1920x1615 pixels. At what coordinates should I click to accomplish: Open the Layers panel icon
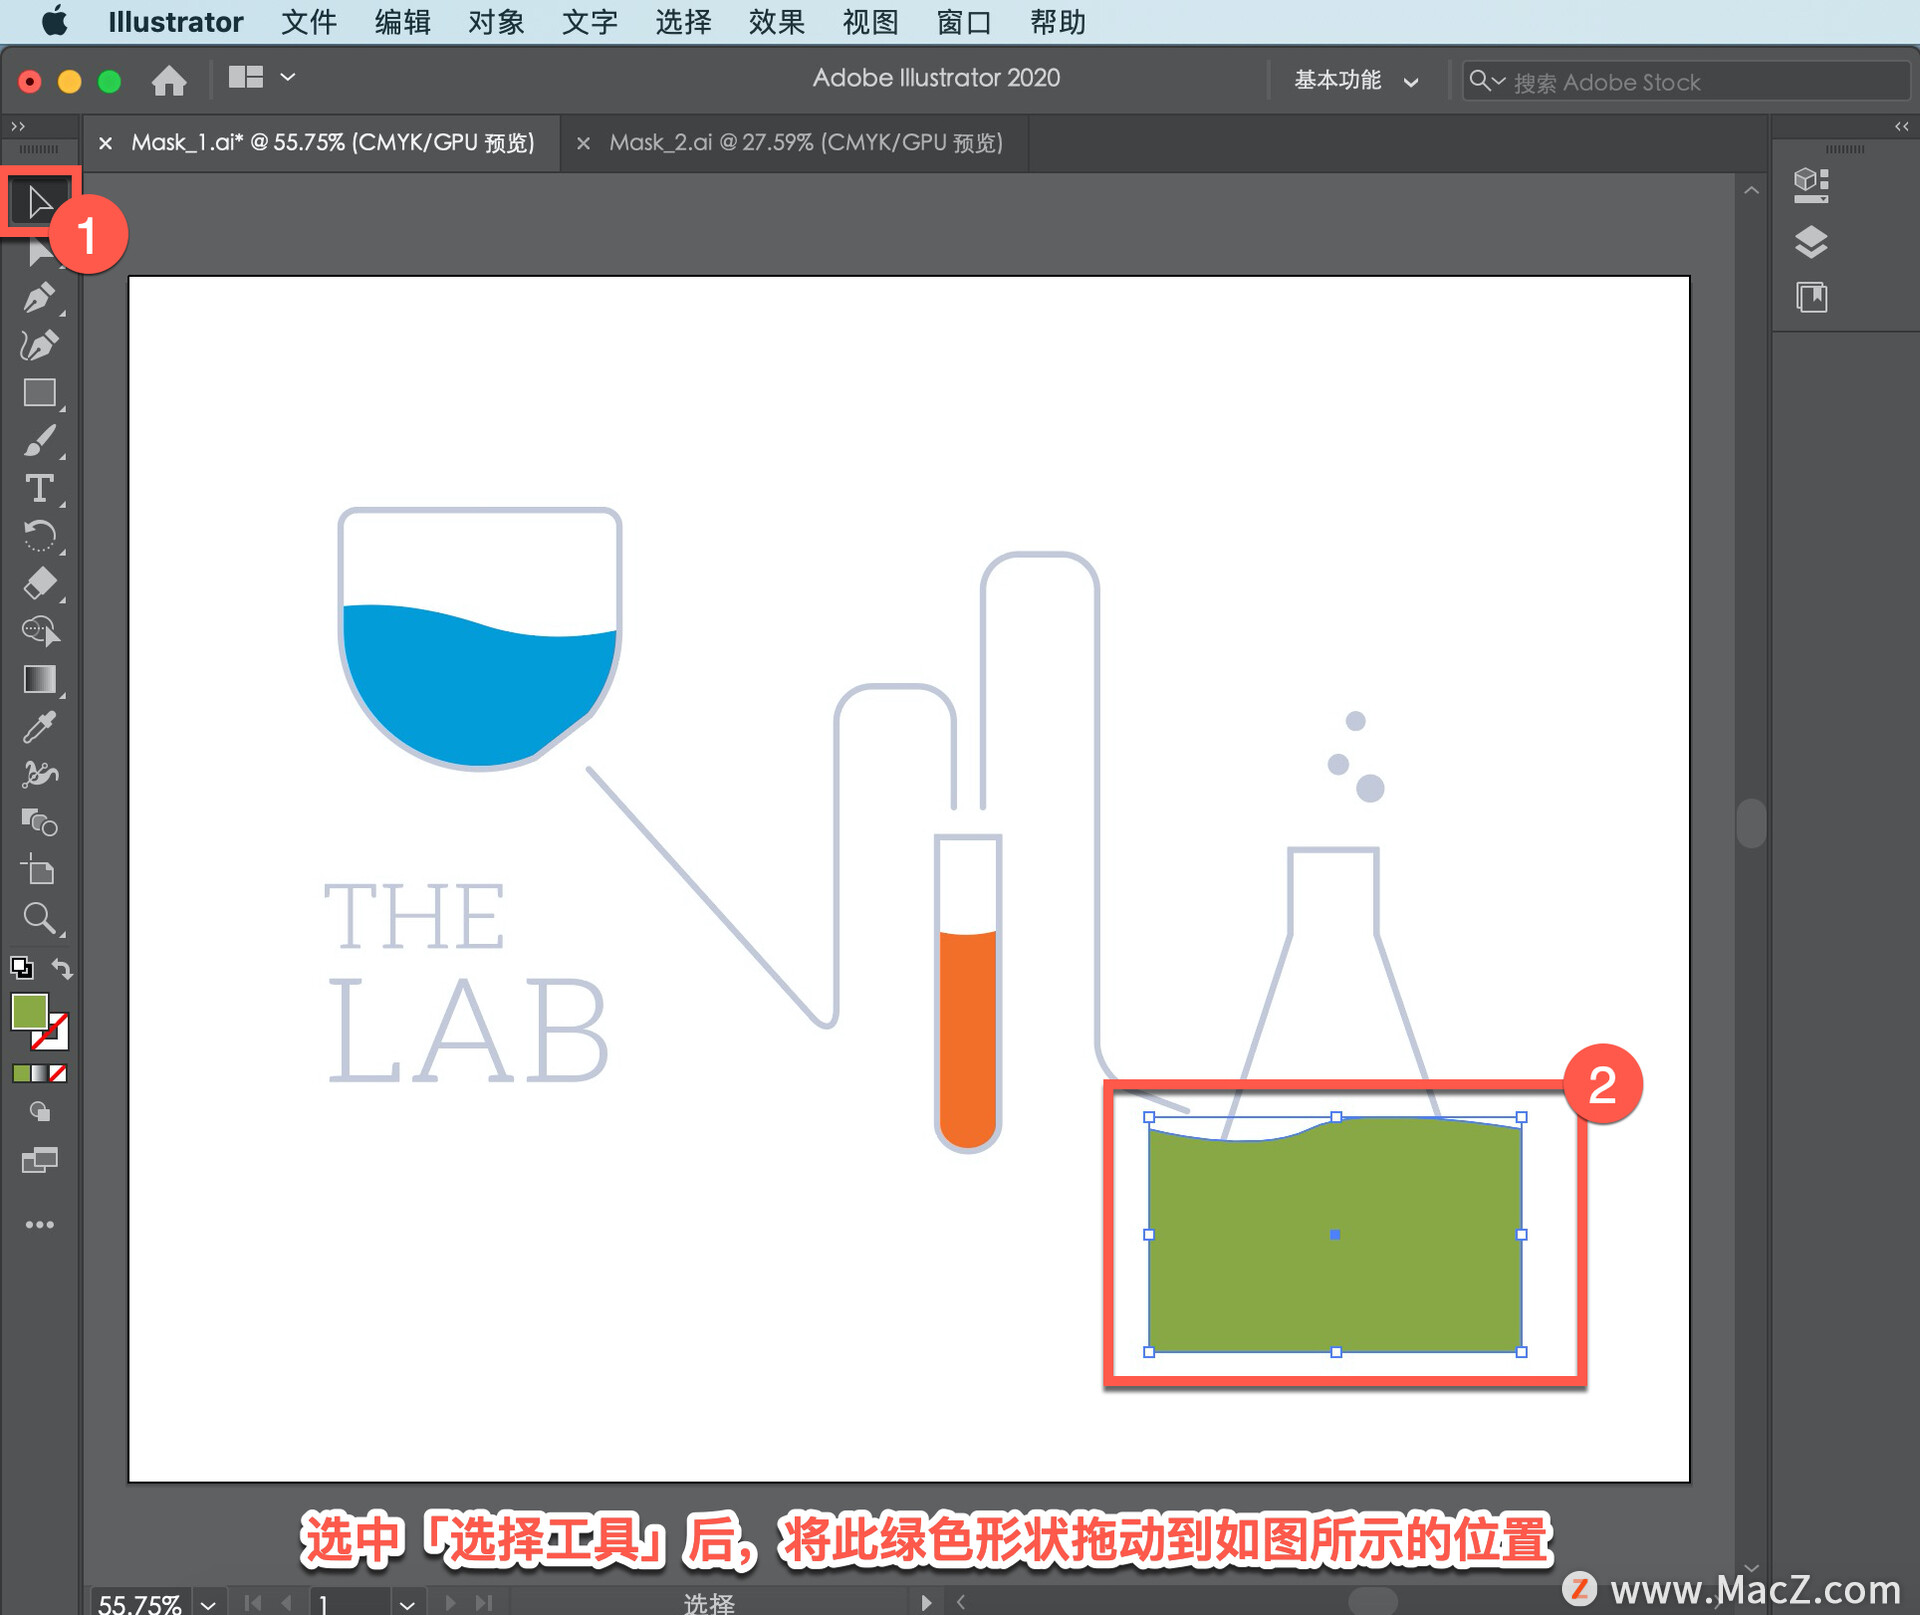click(1811, 242)
